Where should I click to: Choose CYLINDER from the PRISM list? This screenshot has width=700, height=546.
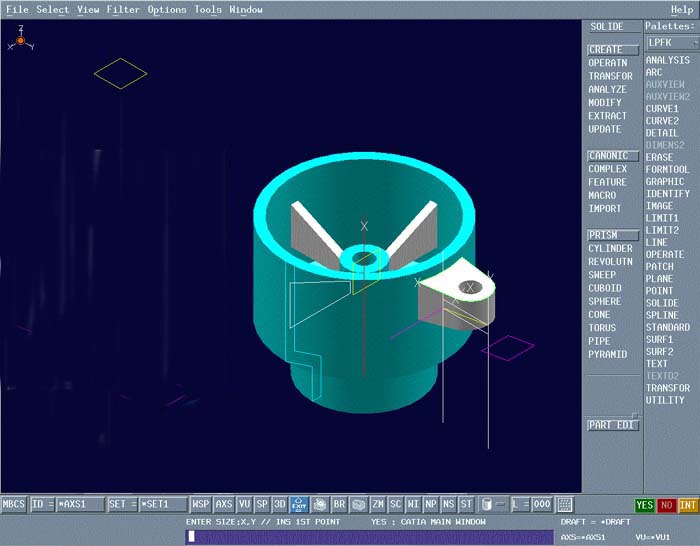tap(610, 249)
